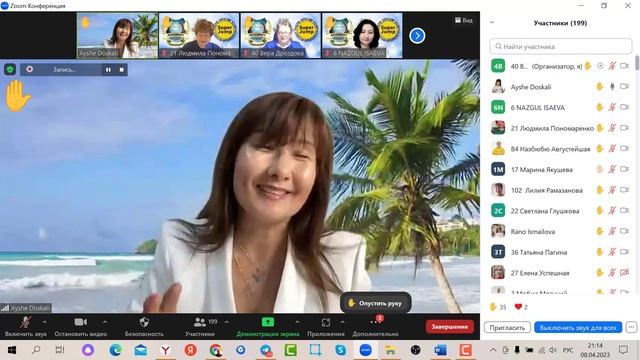The width and height of the screenshot is (640, 360).
Task: Select Ayshe Doskali video thumbnail
Action: pyautogui.click(x=117, y=36)
